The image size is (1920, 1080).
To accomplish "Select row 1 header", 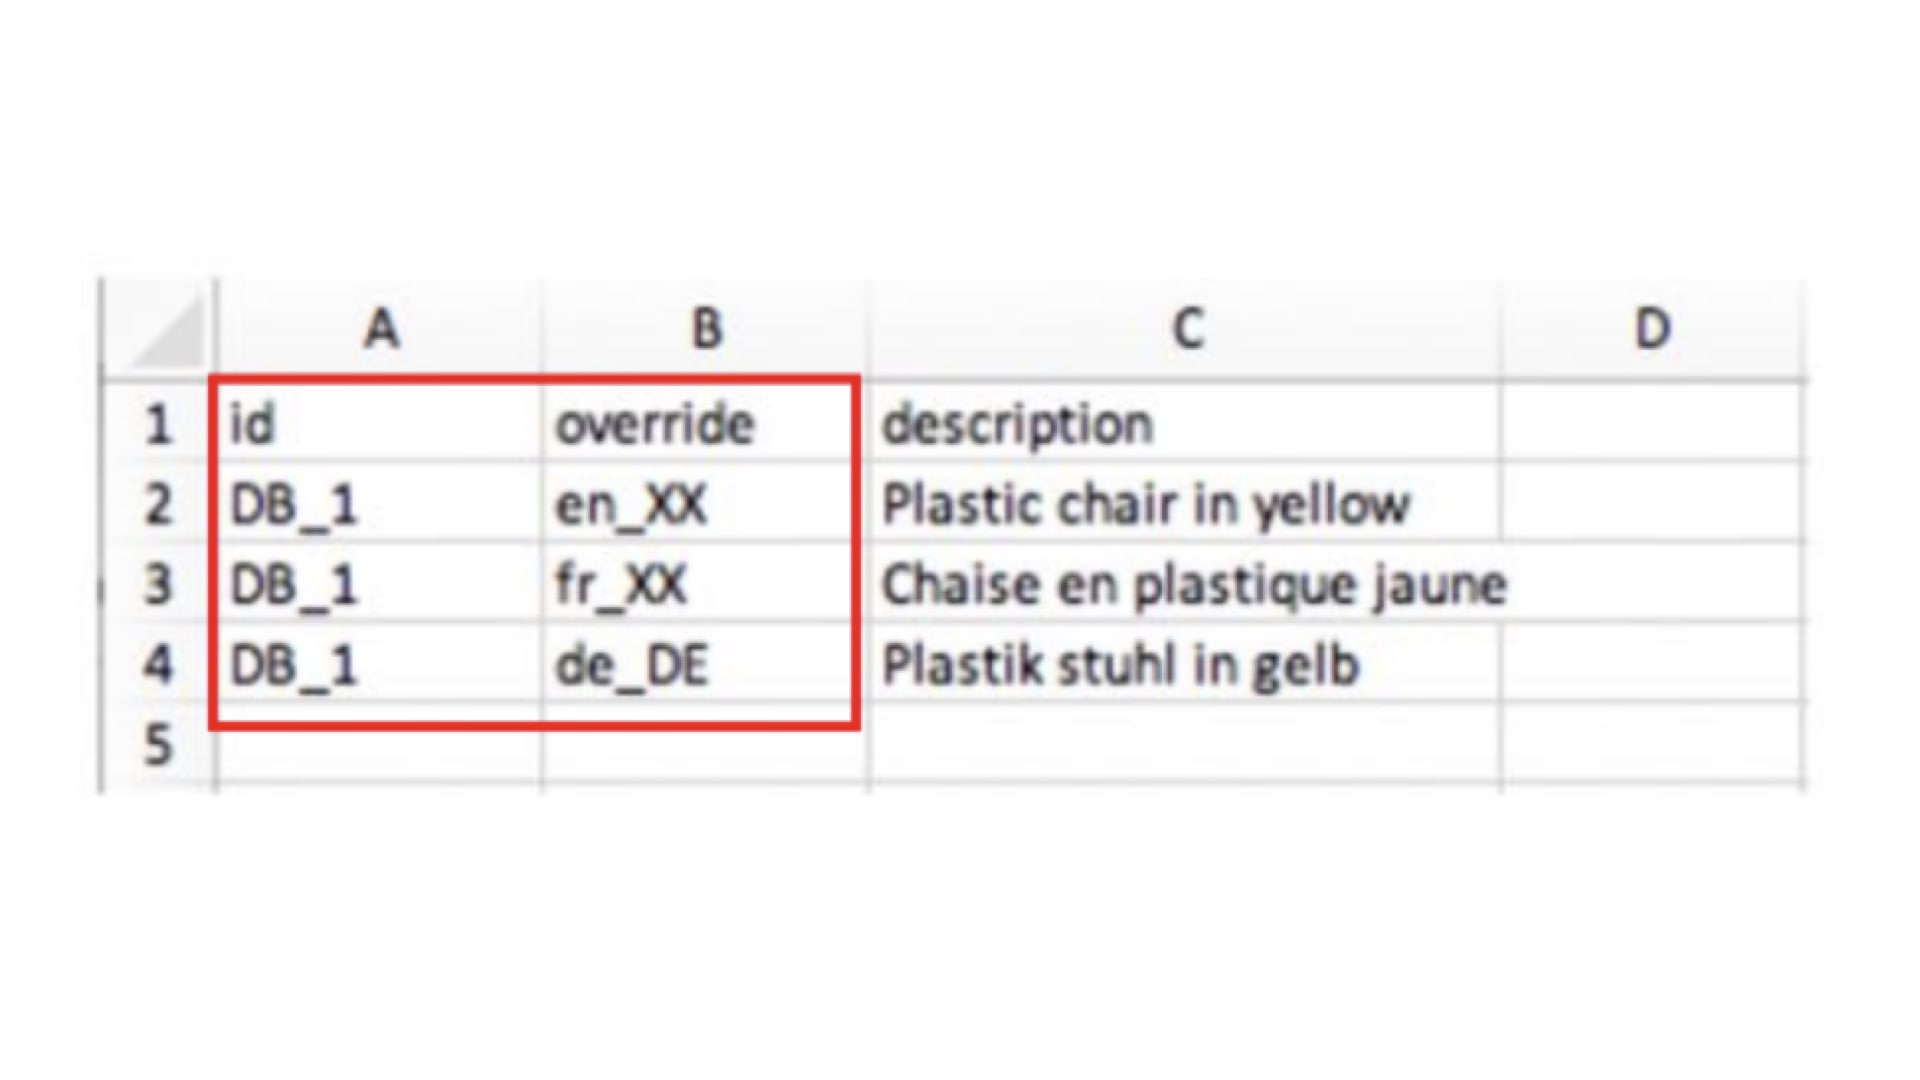I will (x=158, y=424).
